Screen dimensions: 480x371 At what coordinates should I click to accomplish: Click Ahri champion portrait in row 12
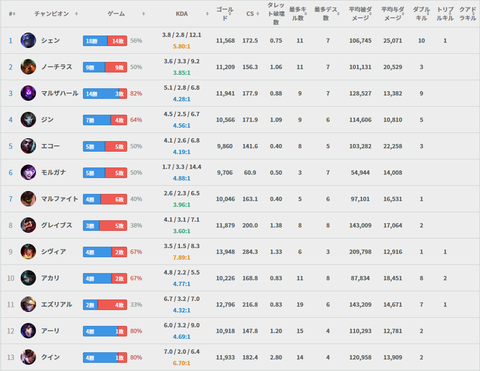point(28,331)
